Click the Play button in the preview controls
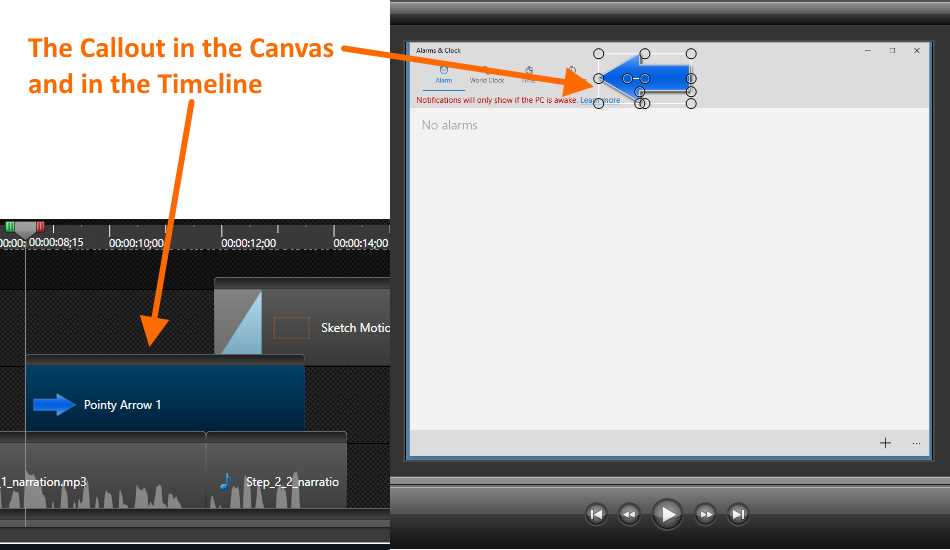Viewport: 950px width, 550px height. [667, 514]
